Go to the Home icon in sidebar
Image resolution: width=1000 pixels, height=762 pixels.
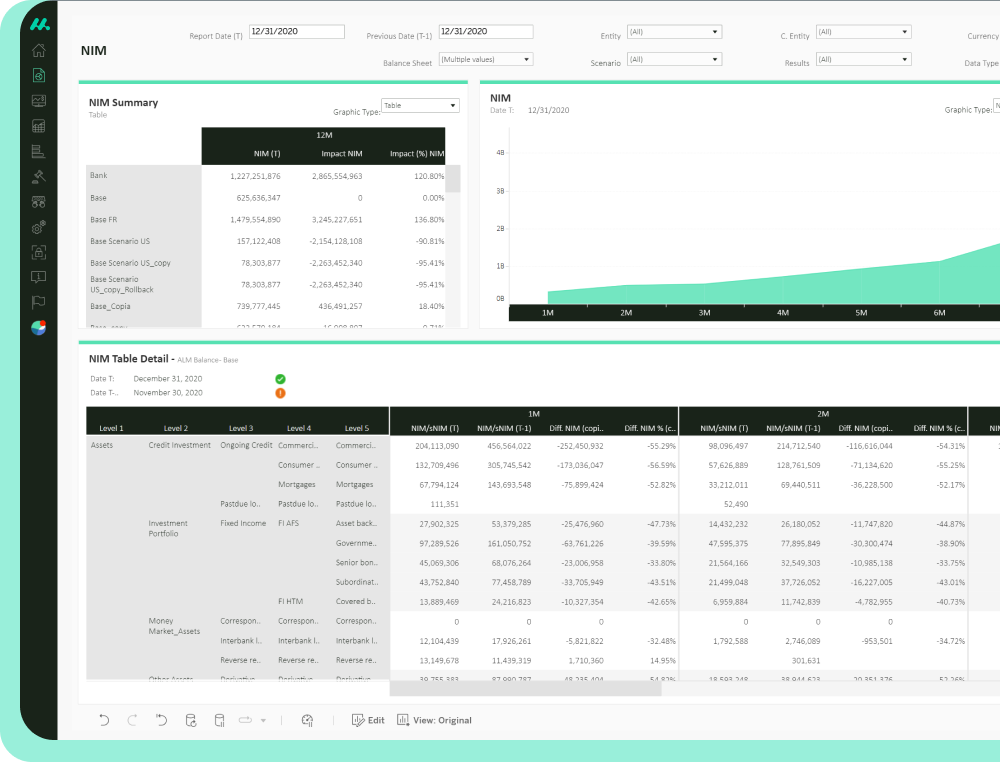[39, 50]
